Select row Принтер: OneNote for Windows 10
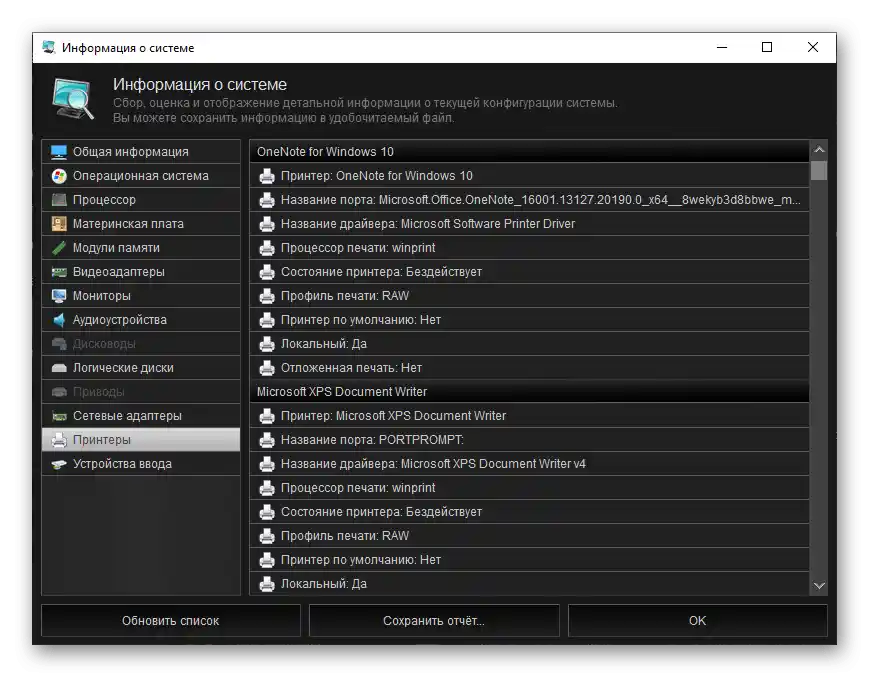Viewport: 869px width, 677px height. tap(529, 176)
